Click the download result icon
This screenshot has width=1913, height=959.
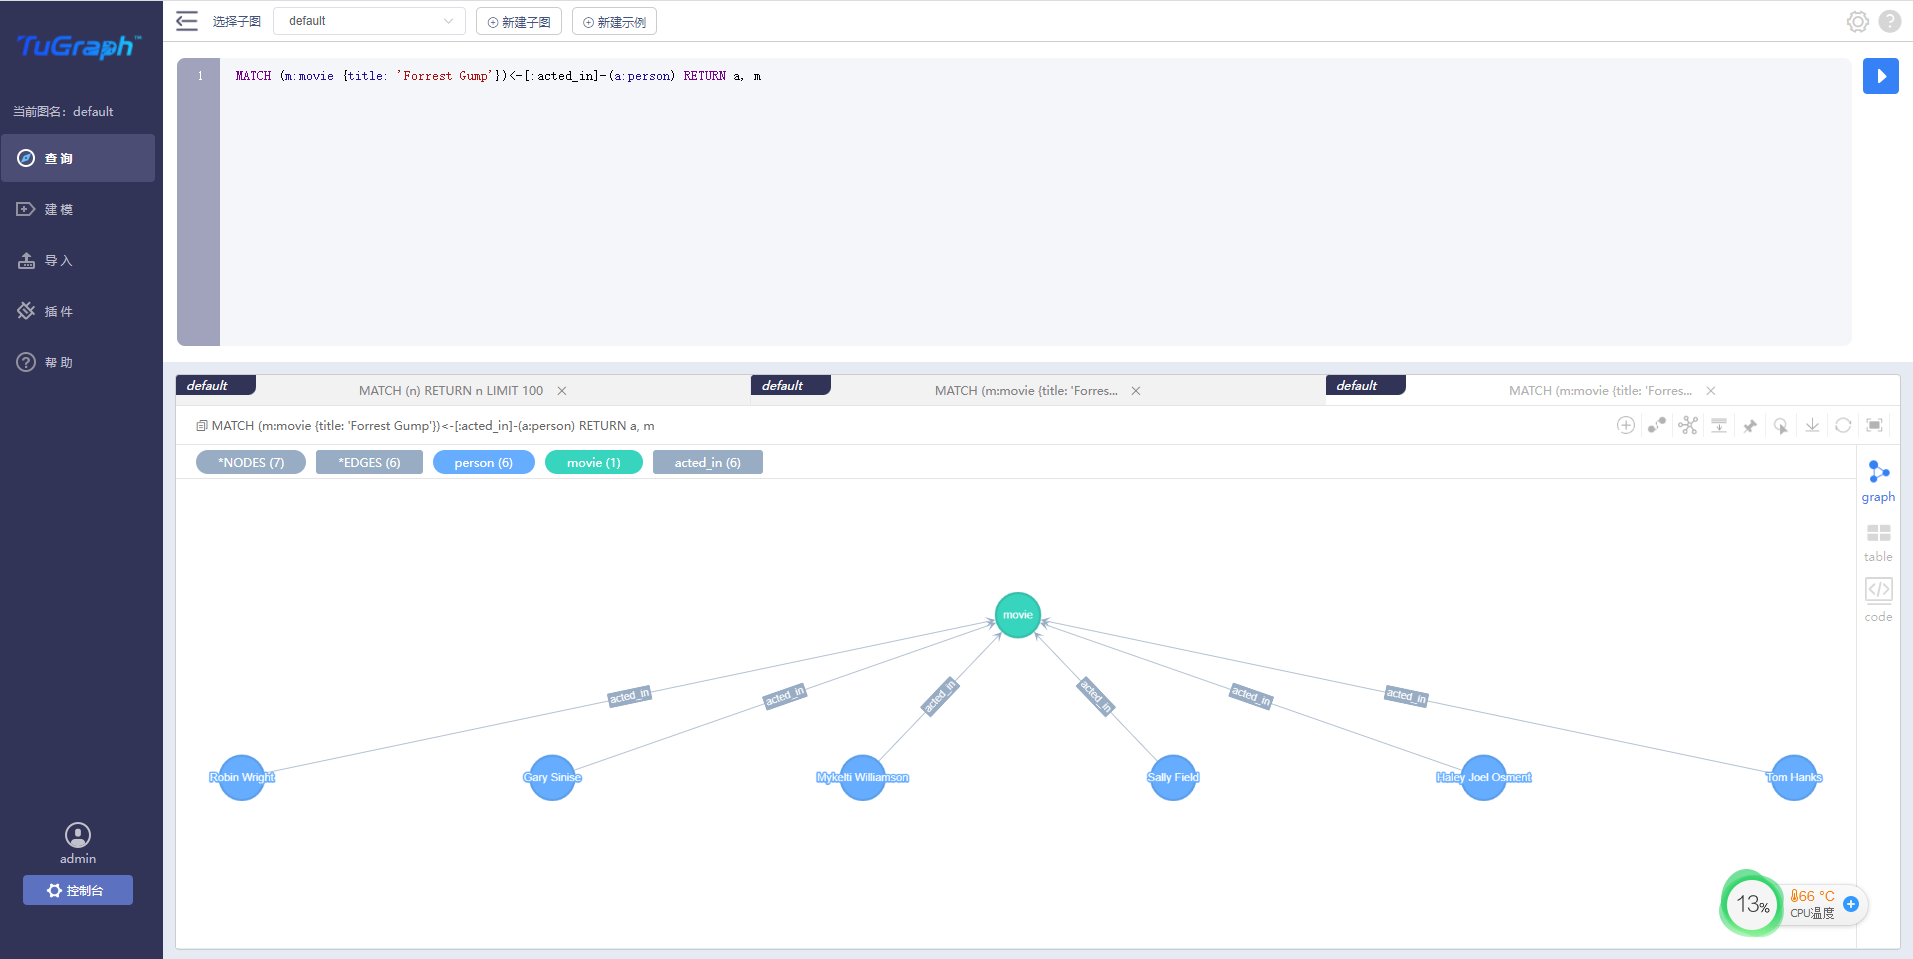1812,425
